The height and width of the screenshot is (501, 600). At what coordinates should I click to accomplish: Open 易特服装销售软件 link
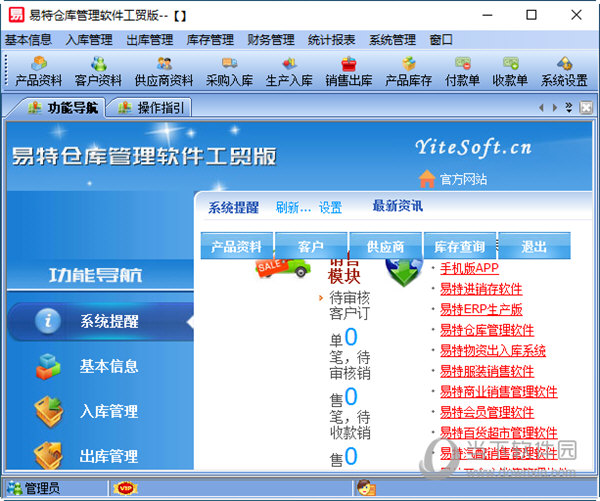(x=487, y=371)
